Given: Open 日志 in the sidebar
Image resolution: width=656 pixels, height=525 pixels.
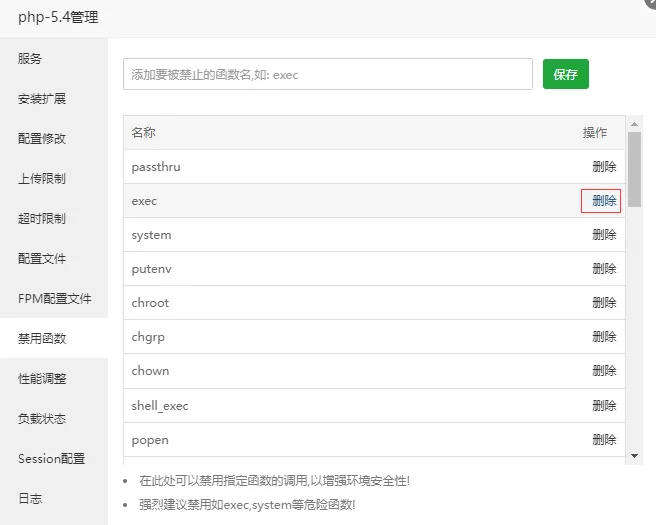Looking at the screenshot, I should coord(30,498).
